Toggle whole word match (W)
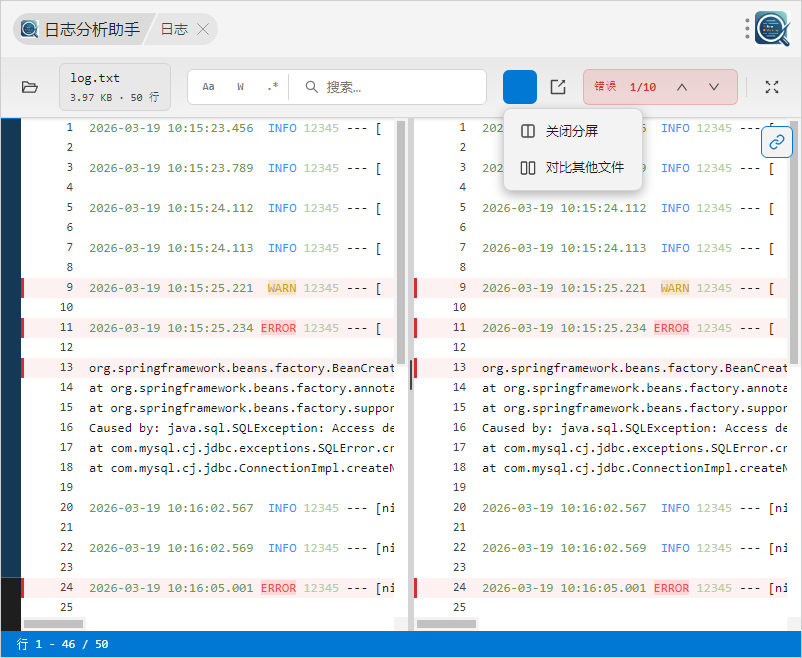 (240, 87)
